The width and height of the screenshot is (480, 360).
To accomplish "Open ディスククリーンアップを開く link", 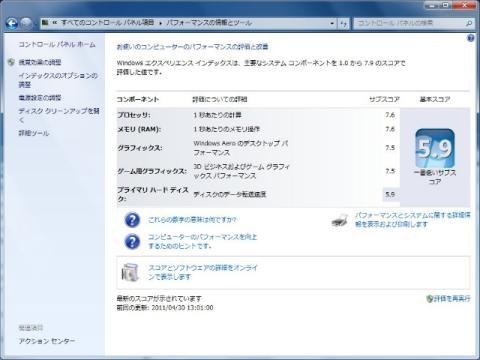I will point(59,115).
